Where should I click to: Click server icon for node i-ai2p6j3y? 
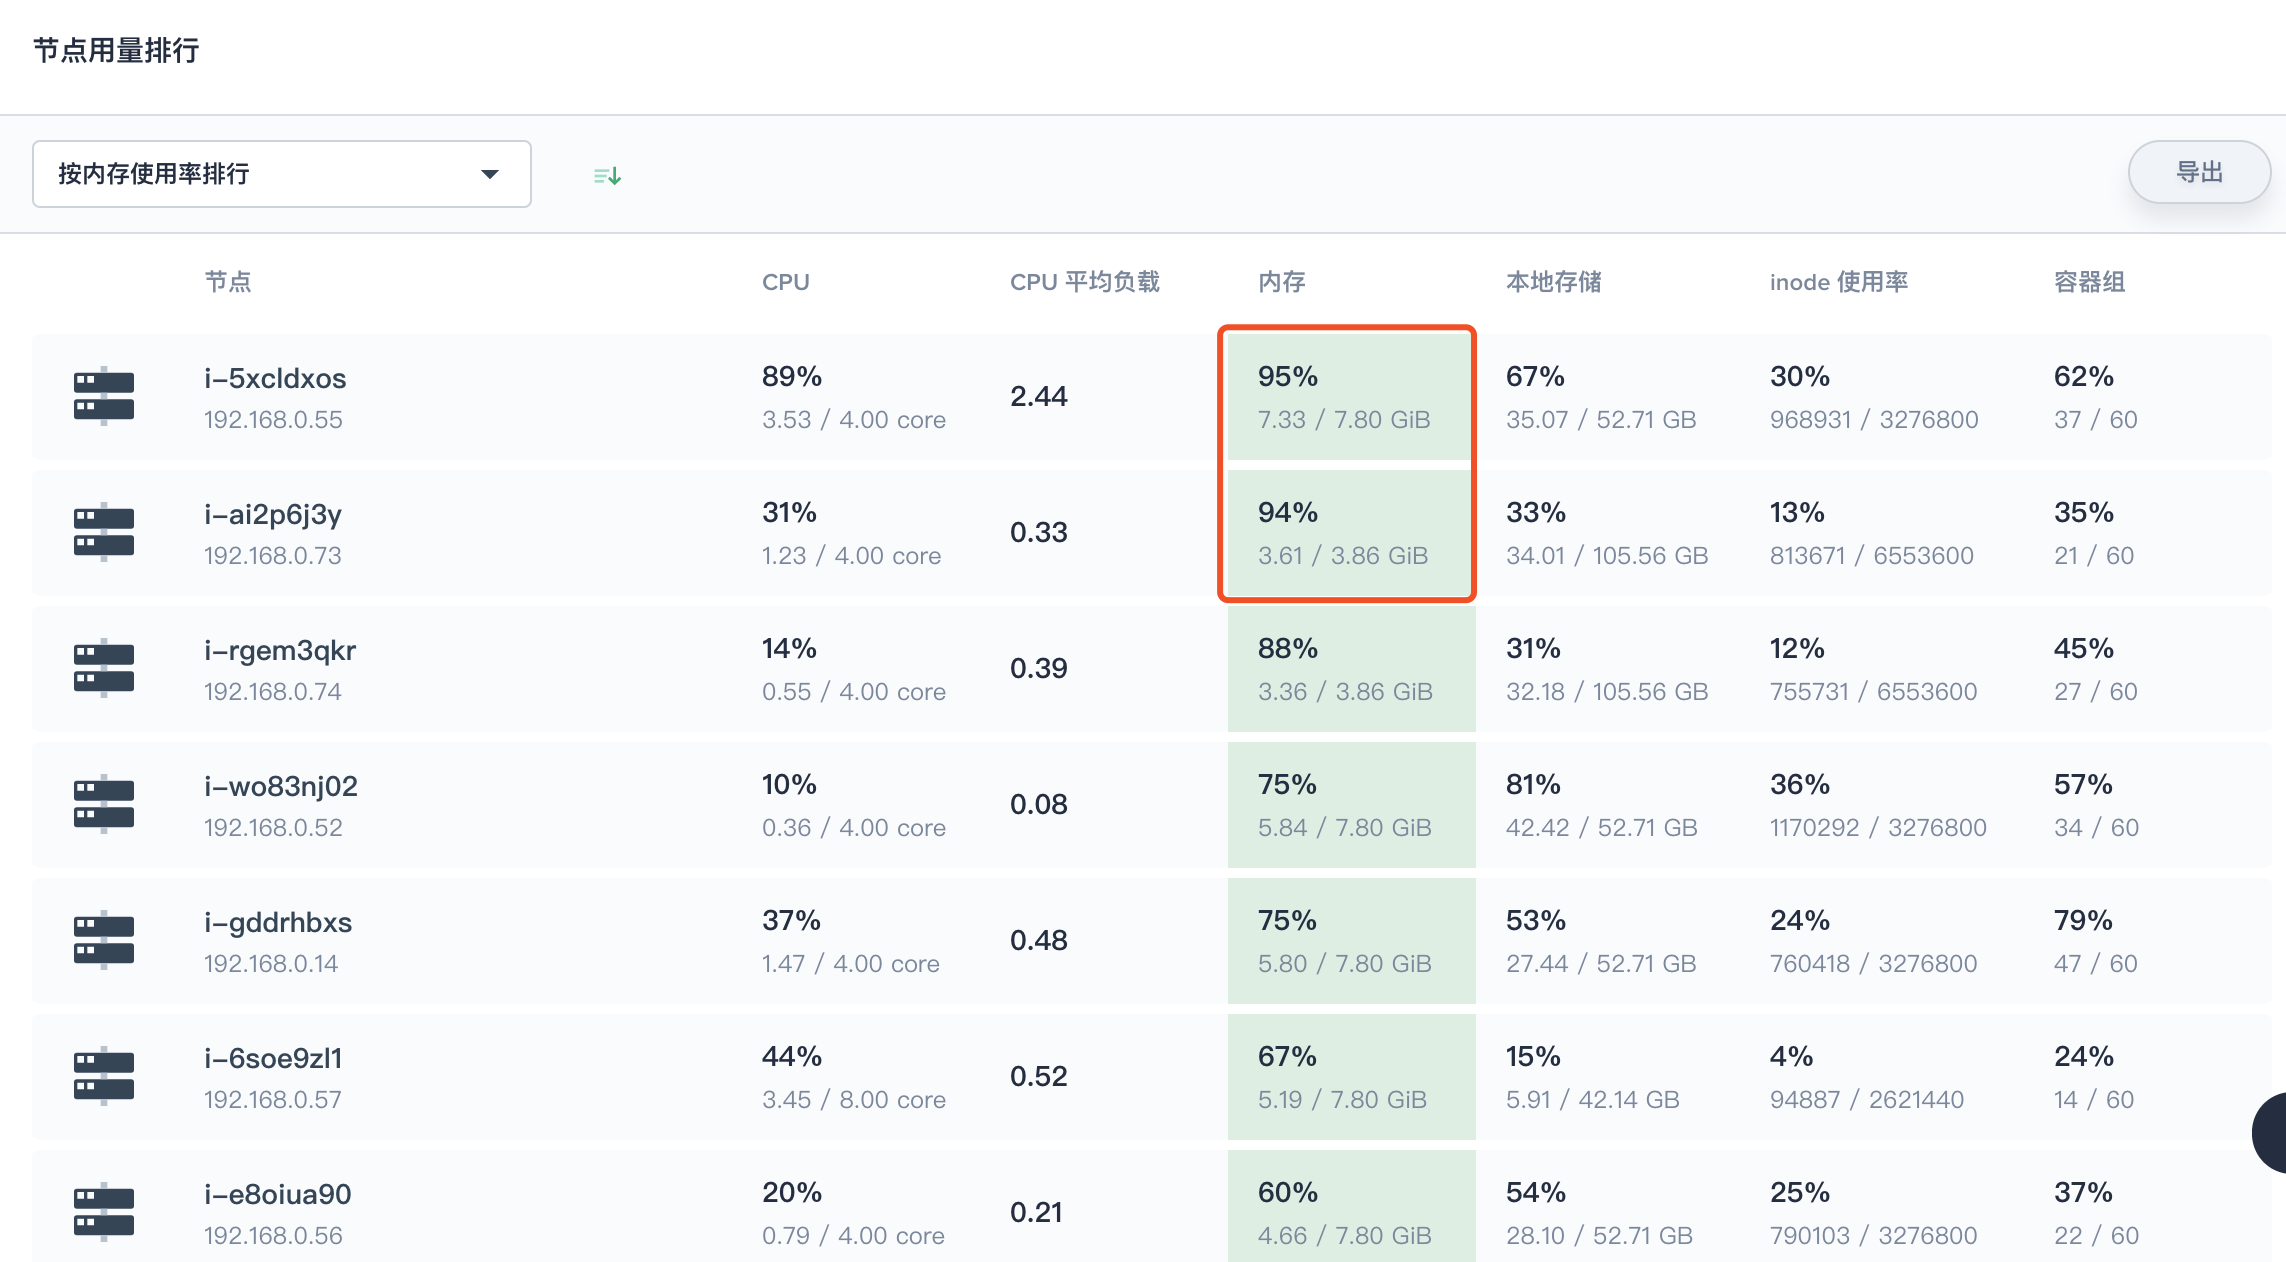coord(104,532)
